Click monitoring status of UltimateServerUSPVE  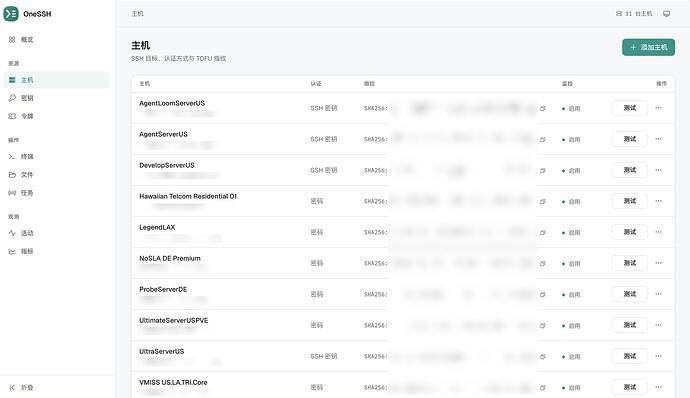point(571,326)
